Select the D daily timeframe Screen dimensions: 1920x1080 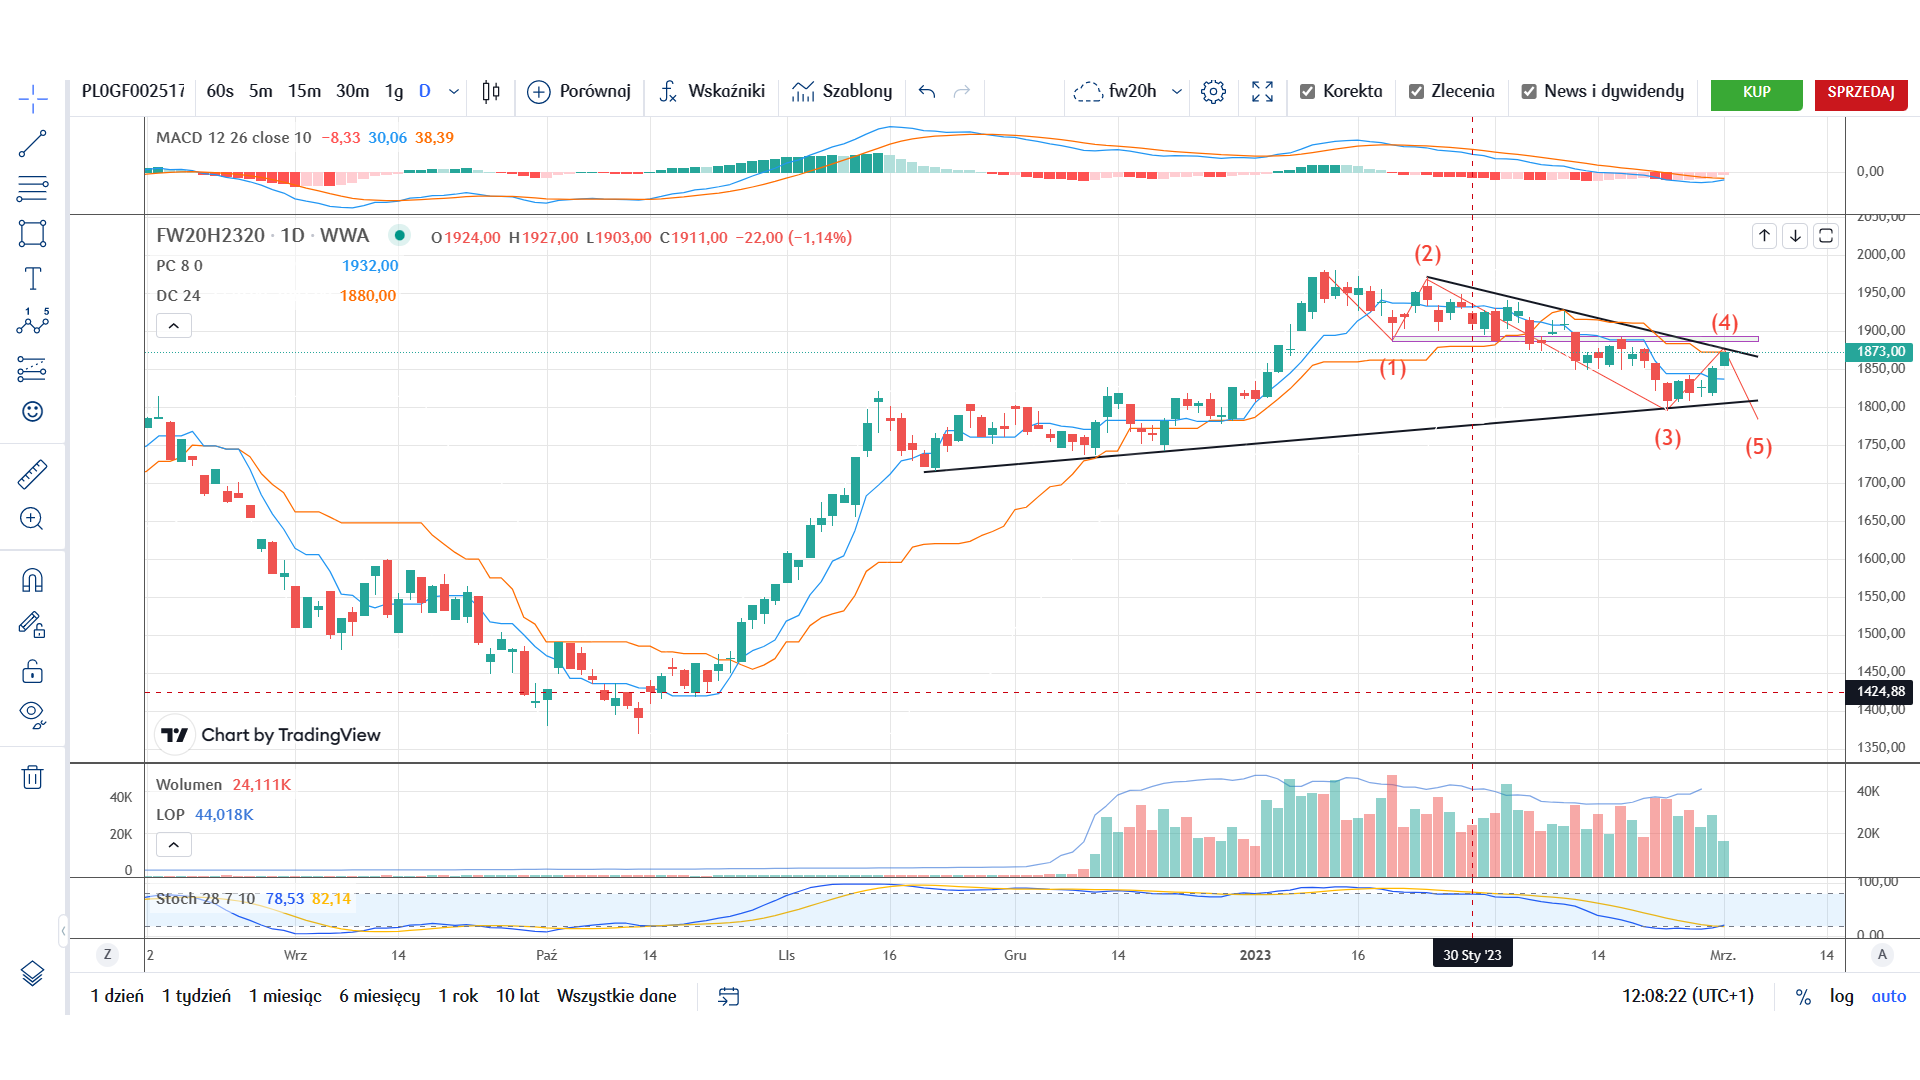coord(425,92)
